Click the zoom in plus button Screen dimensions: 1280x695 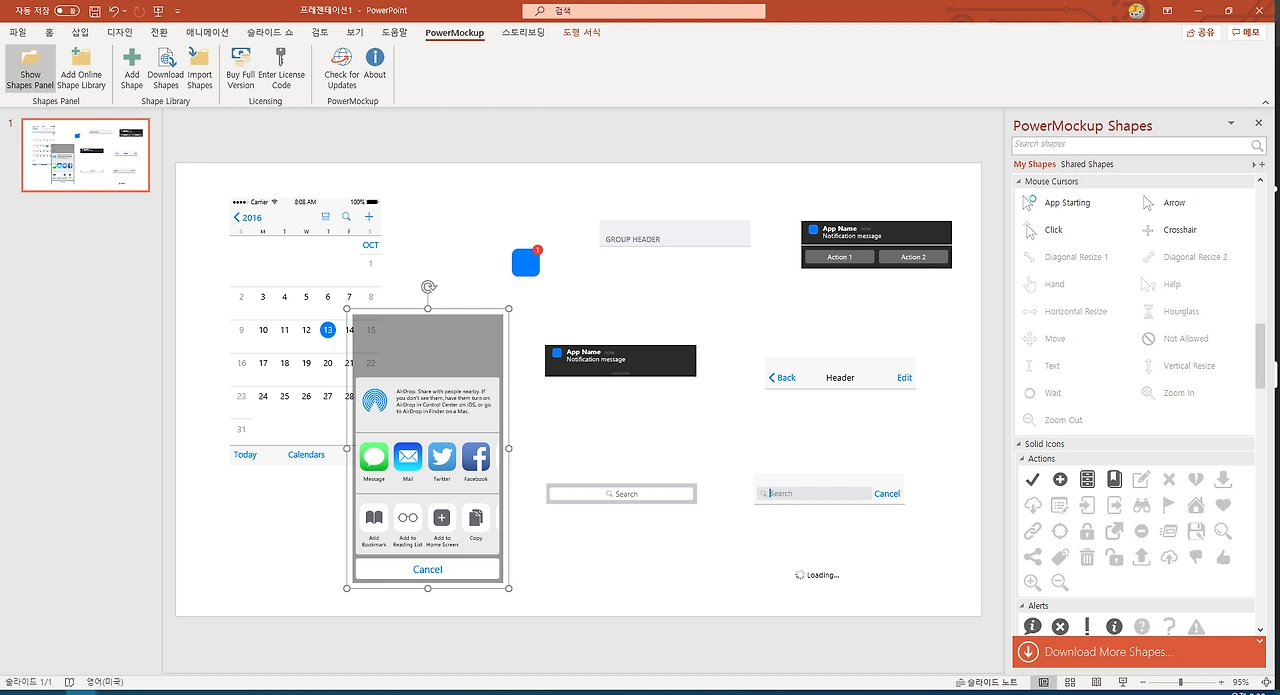click(1219, 682)
